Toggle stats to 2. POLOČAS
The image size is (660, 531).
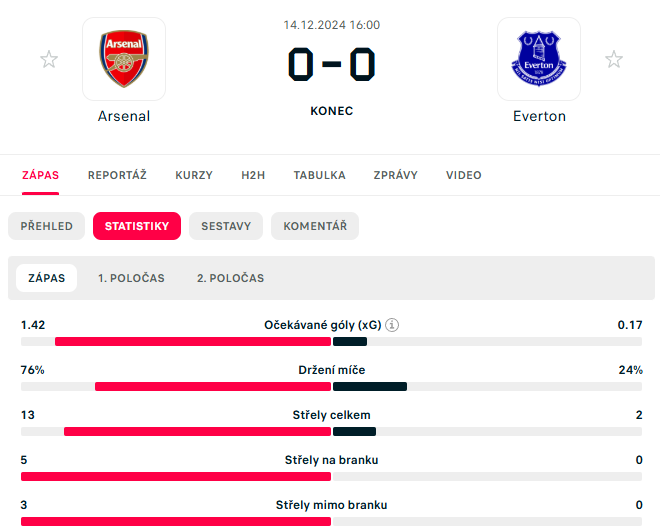[231, 278]
